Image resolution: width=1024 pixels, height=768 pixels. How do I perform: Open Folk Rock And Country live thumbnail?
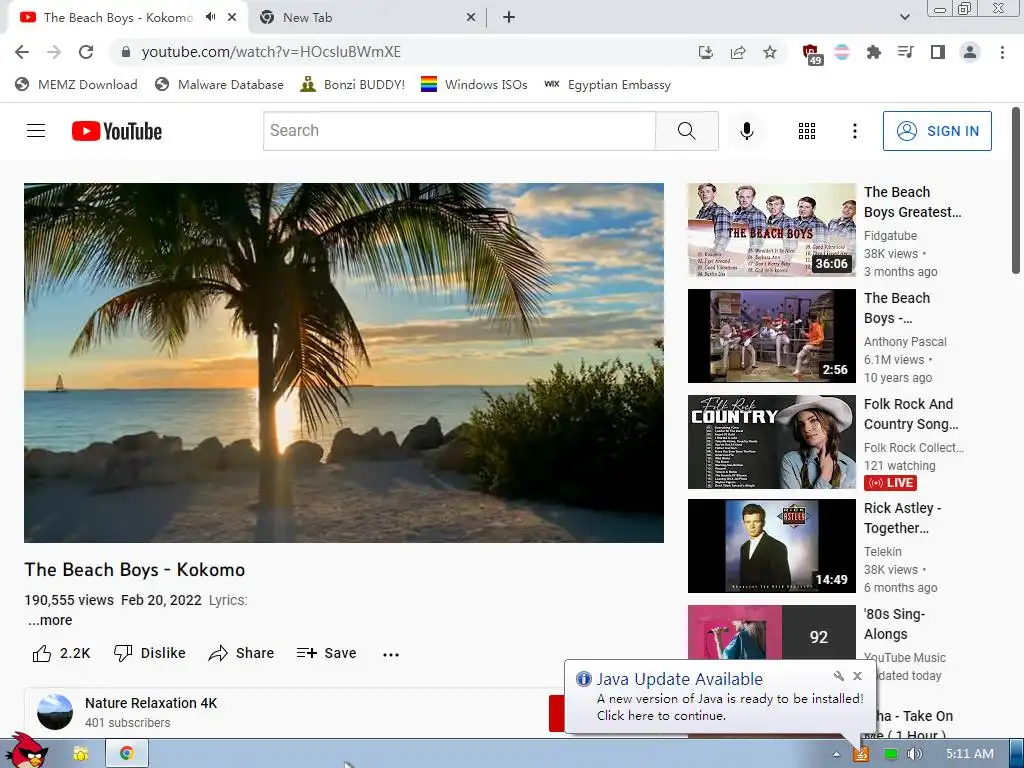(771, 441)
